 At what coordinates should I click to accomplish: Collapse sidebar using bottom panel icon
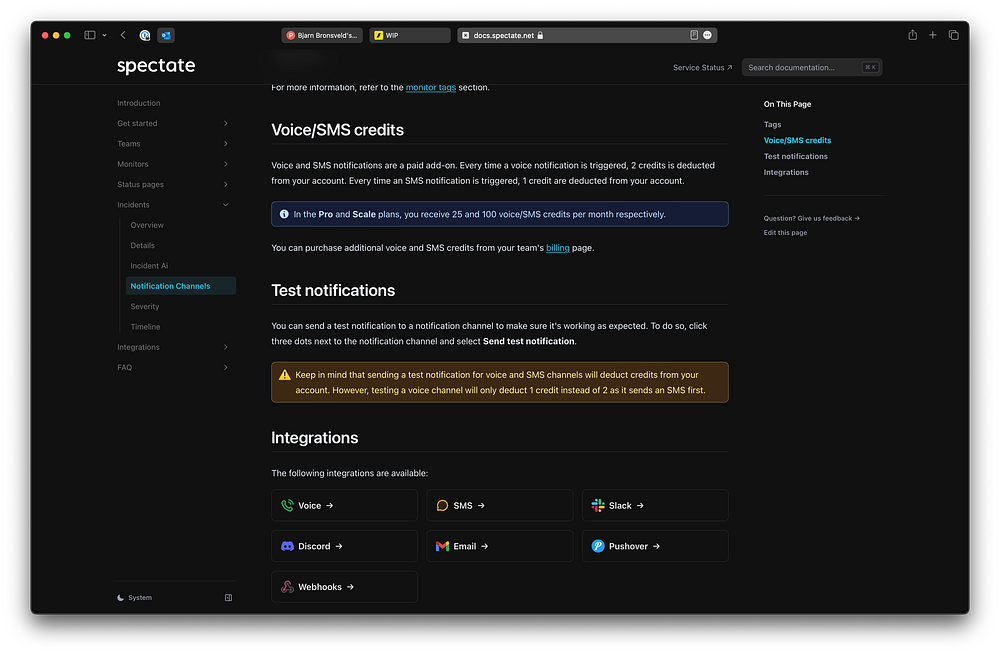coord(228,598)
